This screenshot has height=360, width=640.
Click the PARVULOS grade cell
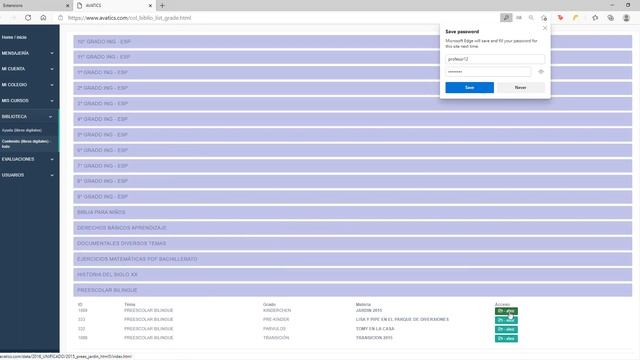[275, 329]
